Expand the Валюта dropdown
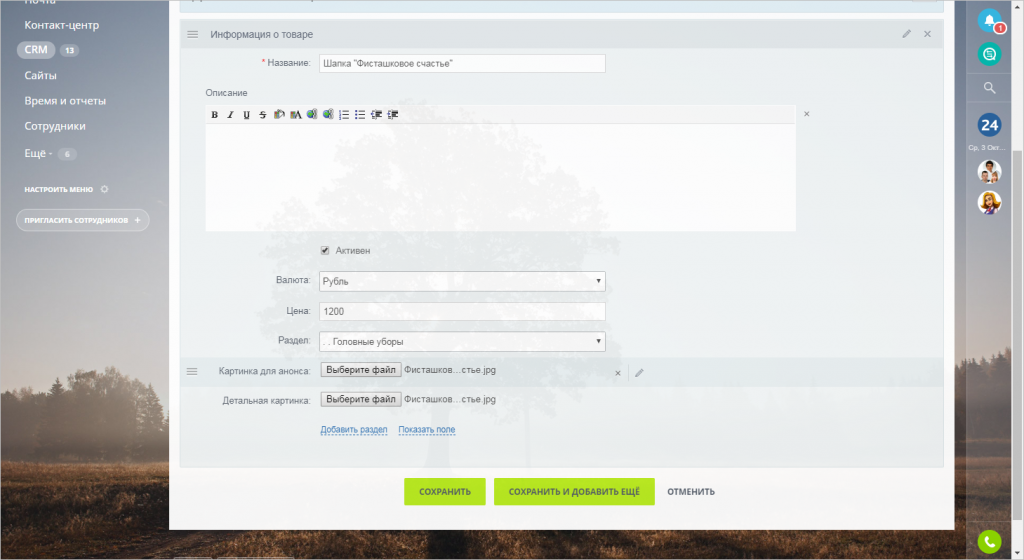1024x560 pixels. coord(462,281)
